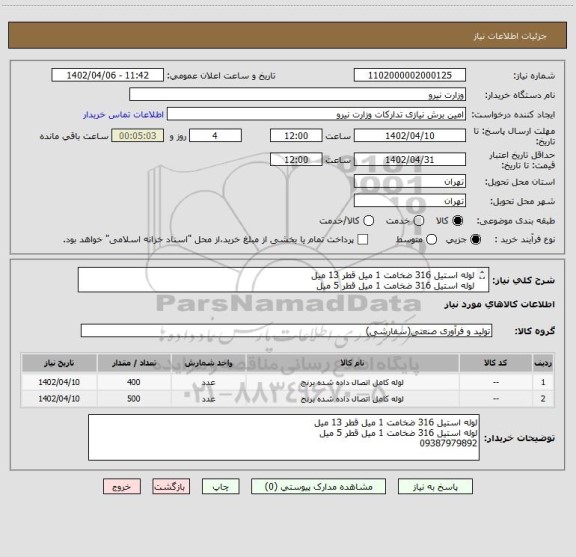Click the توضیحات خریدار text area
The image size is (576, 557).
coord(284,437)
